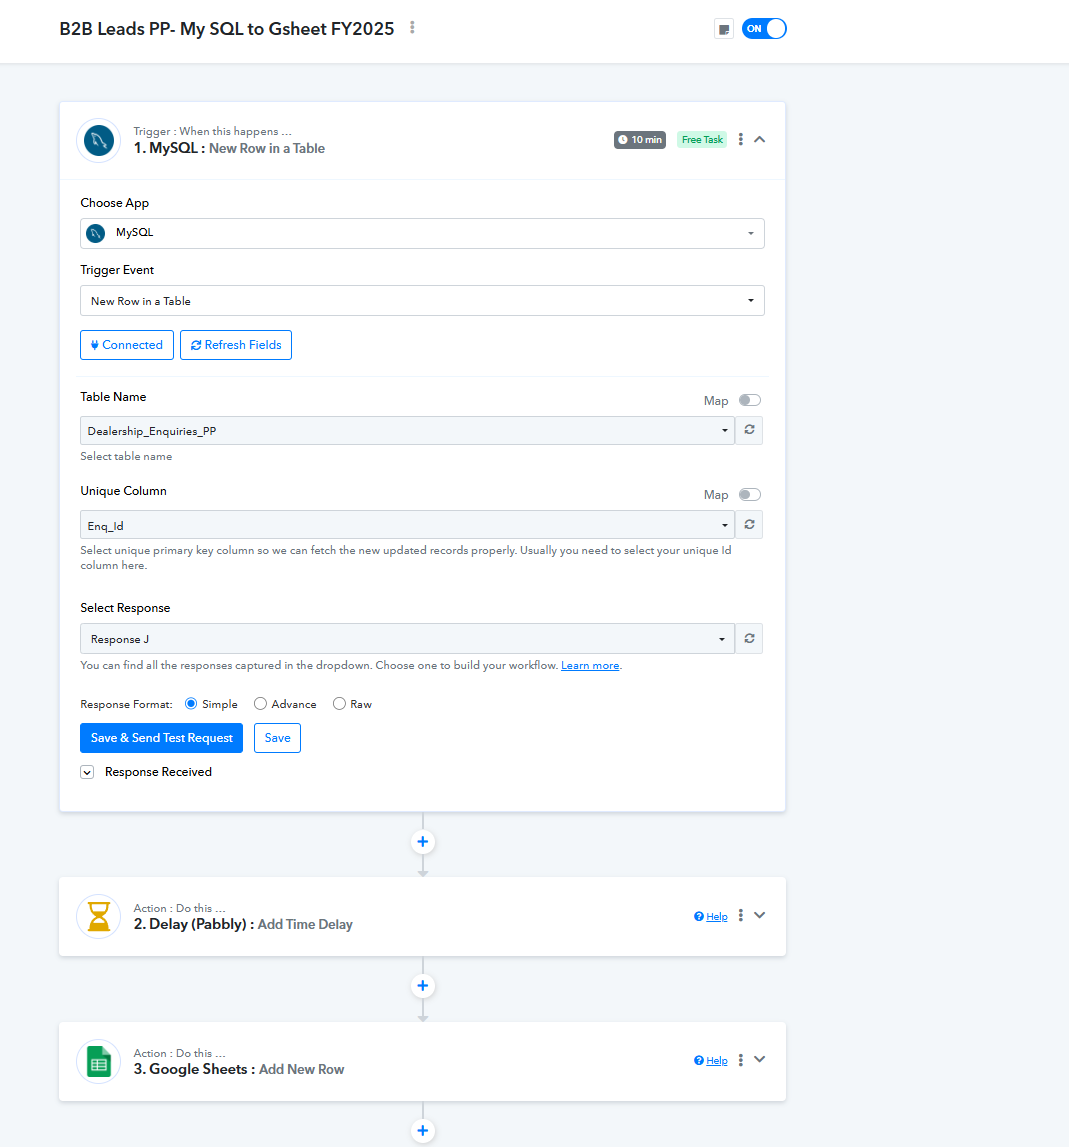
Task: Add step after MySQL trigger with plus
Action: click(x=422, y=842)
